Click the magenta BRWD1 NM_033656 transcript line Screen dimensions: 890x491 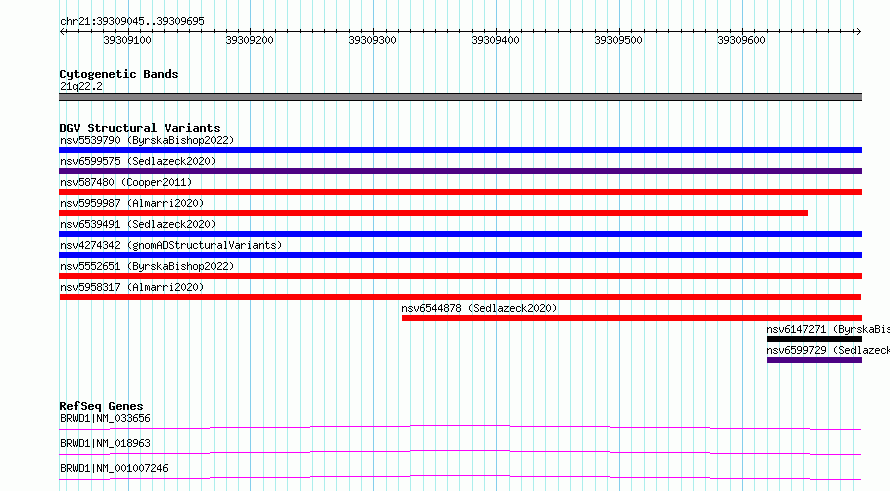(x=460, y=427)
